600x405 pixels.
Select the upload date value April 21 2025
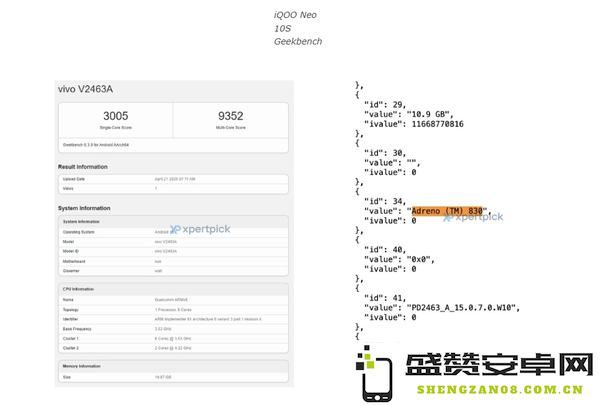175,179
